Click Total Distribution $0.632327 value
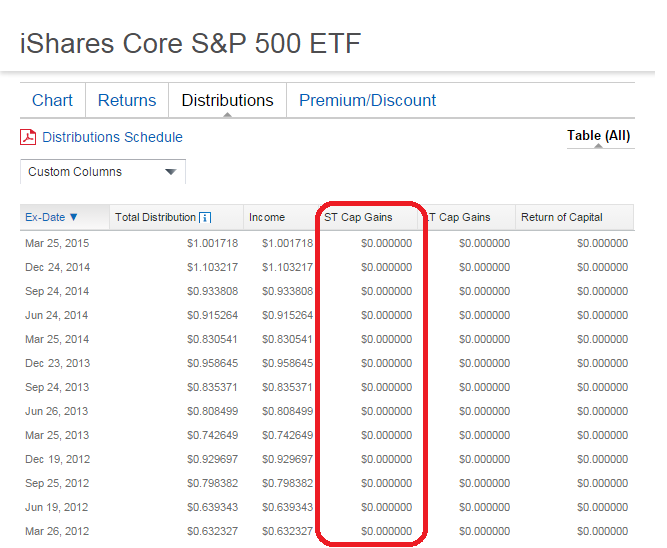 213,531
